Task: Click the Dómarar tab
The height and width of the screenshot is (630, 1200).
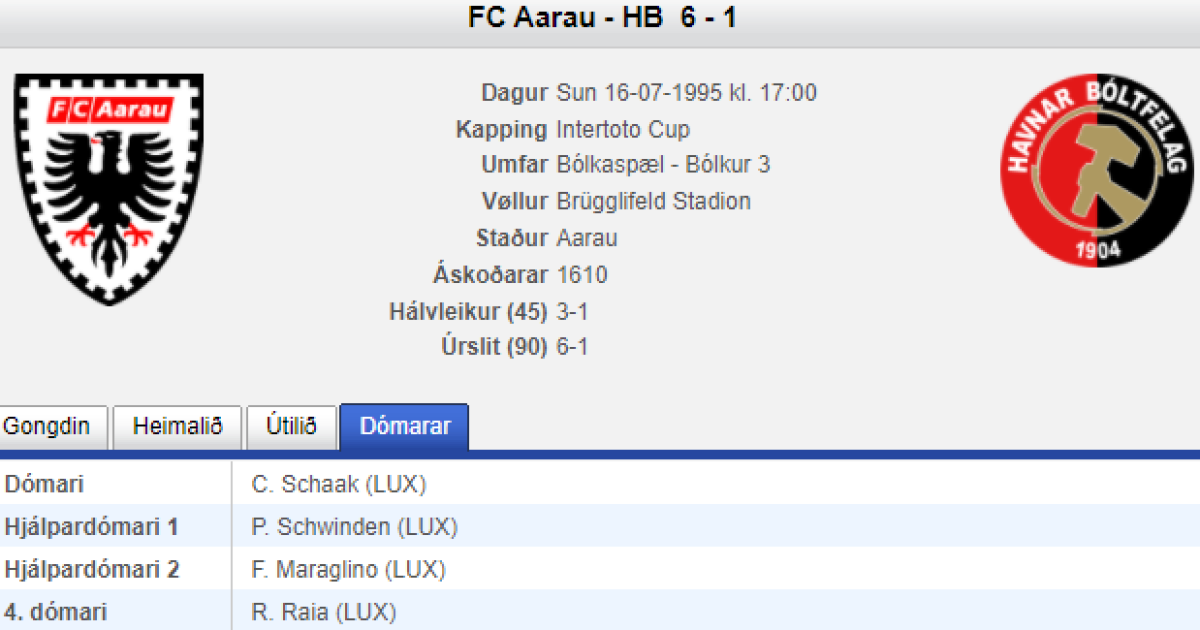Action: (404, 427)
